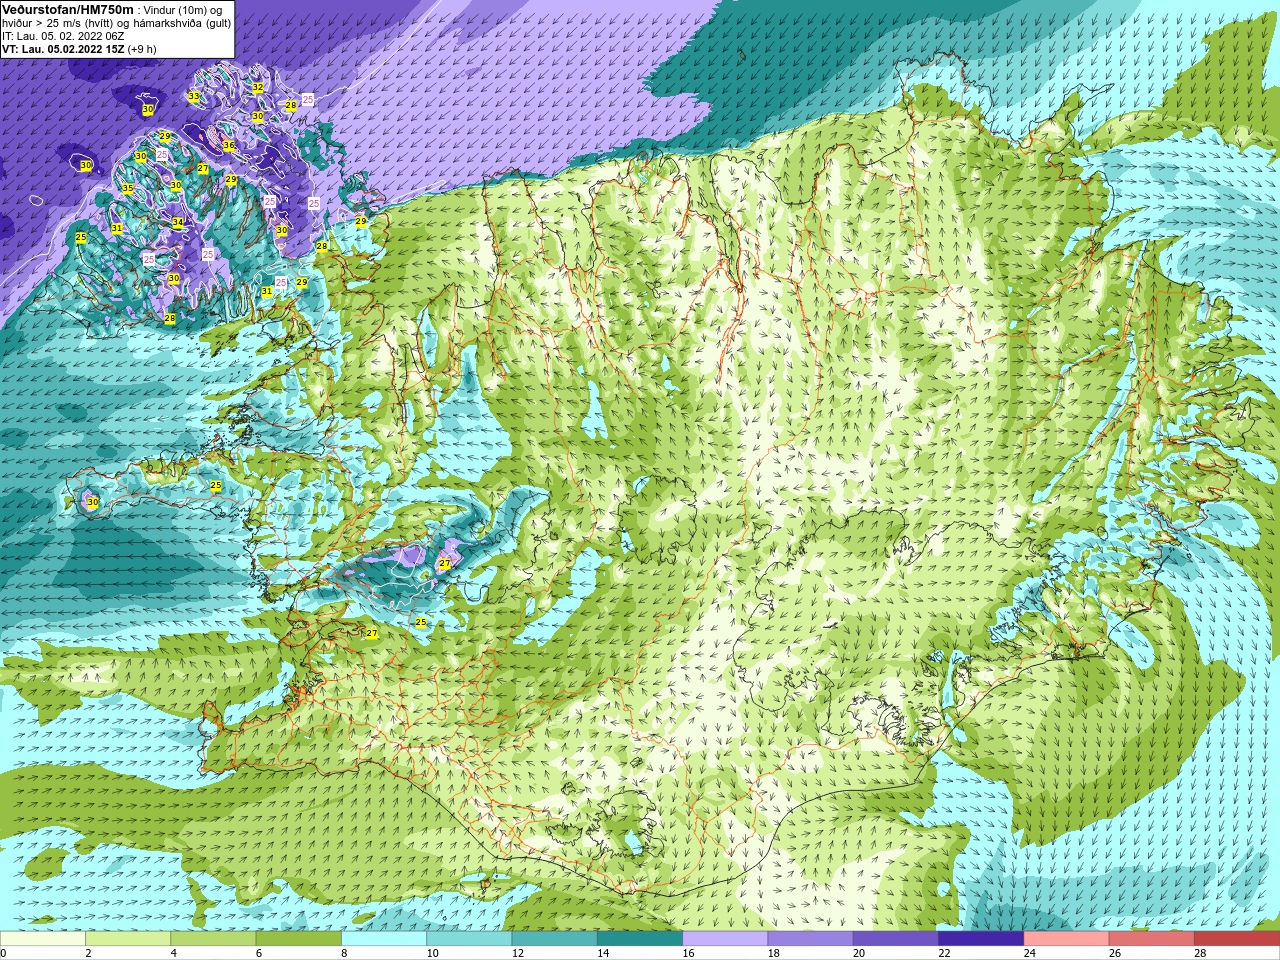Screen dimensions: 1280x960
Task: Click the '26' tick label on colour scale
Action: click(x=1115, y=953)
